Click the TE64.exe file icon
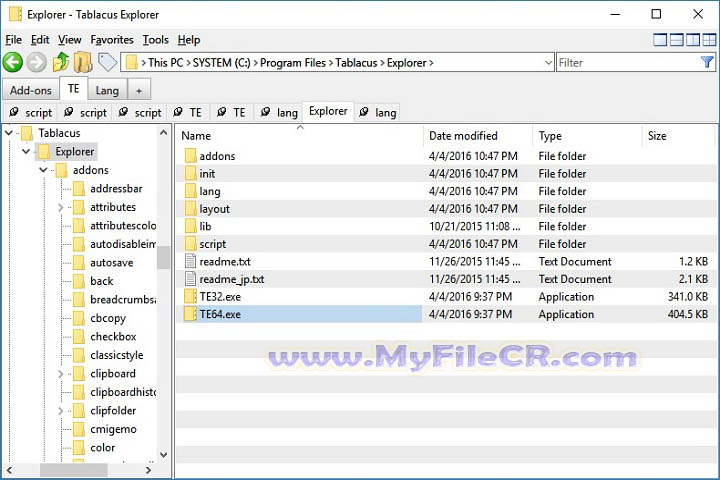Viewport: 720px width, 480px height. pyautogui.click(x=190, y=314)
